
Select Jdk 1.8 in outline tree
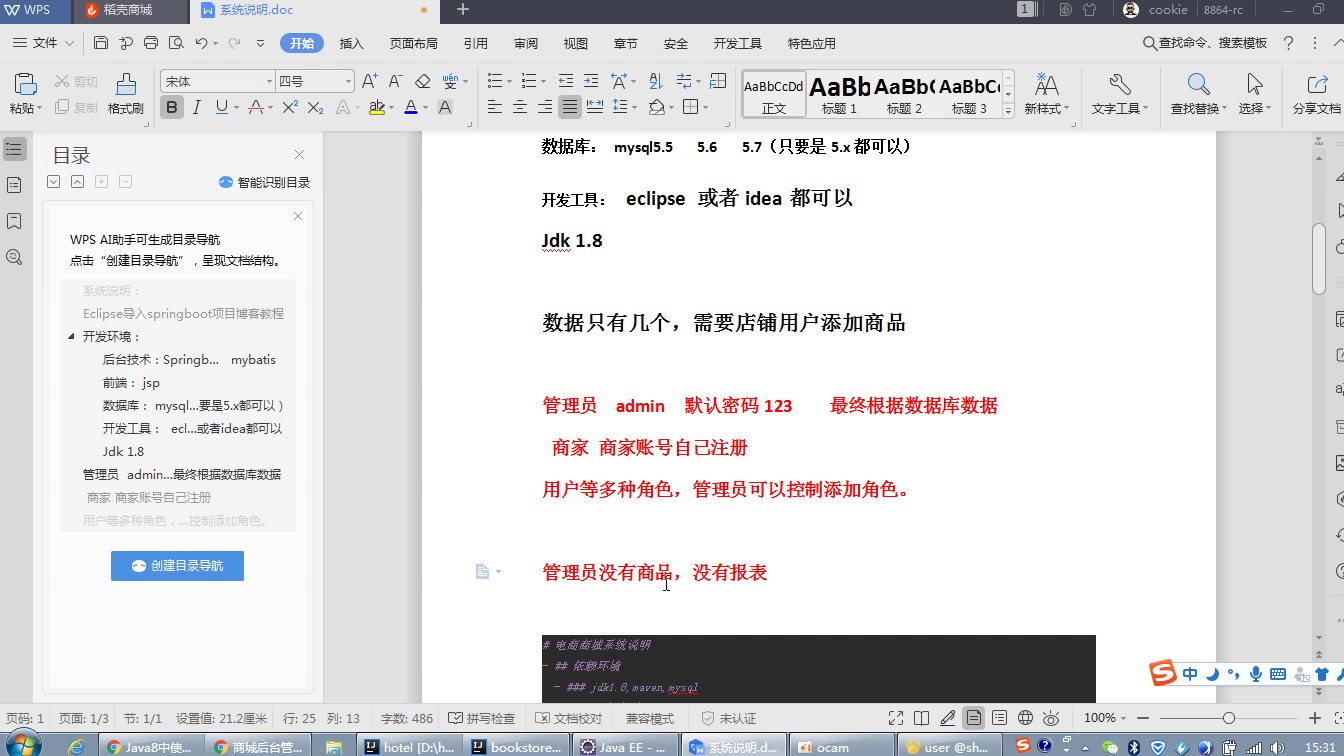coord(123,451)
